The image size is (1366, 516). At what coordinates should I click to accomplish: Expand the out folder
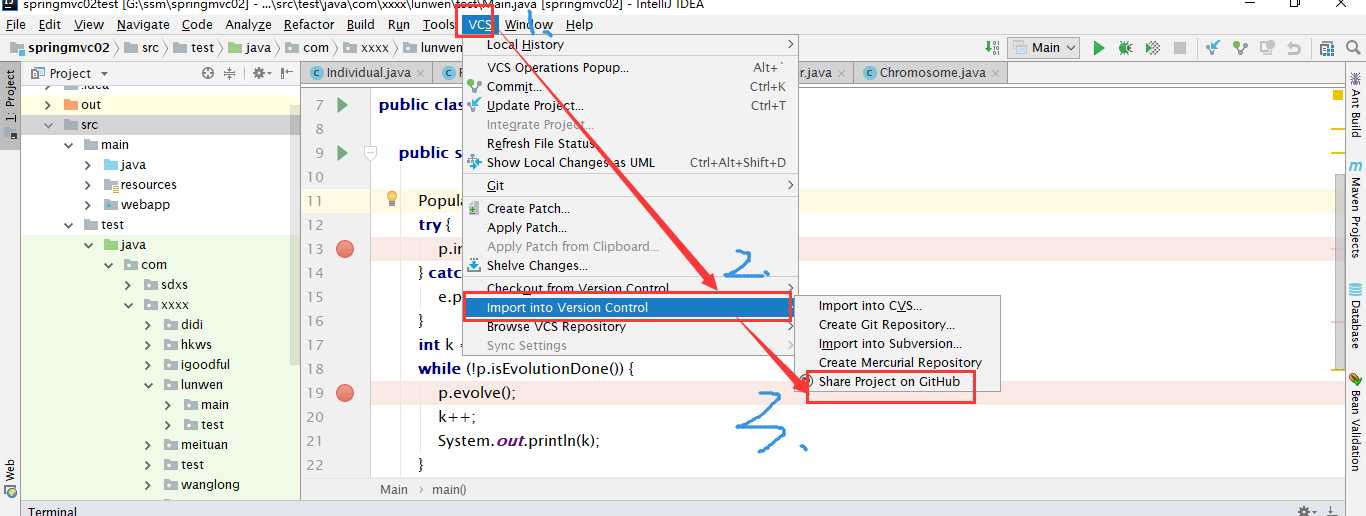[47, 104]
